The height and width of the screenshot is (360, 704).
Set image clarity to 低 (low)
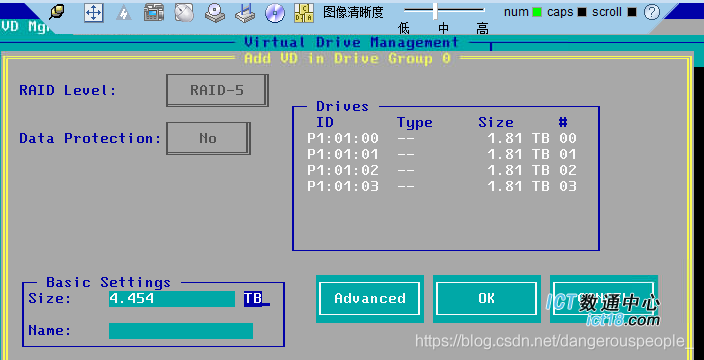pos(404,29)
